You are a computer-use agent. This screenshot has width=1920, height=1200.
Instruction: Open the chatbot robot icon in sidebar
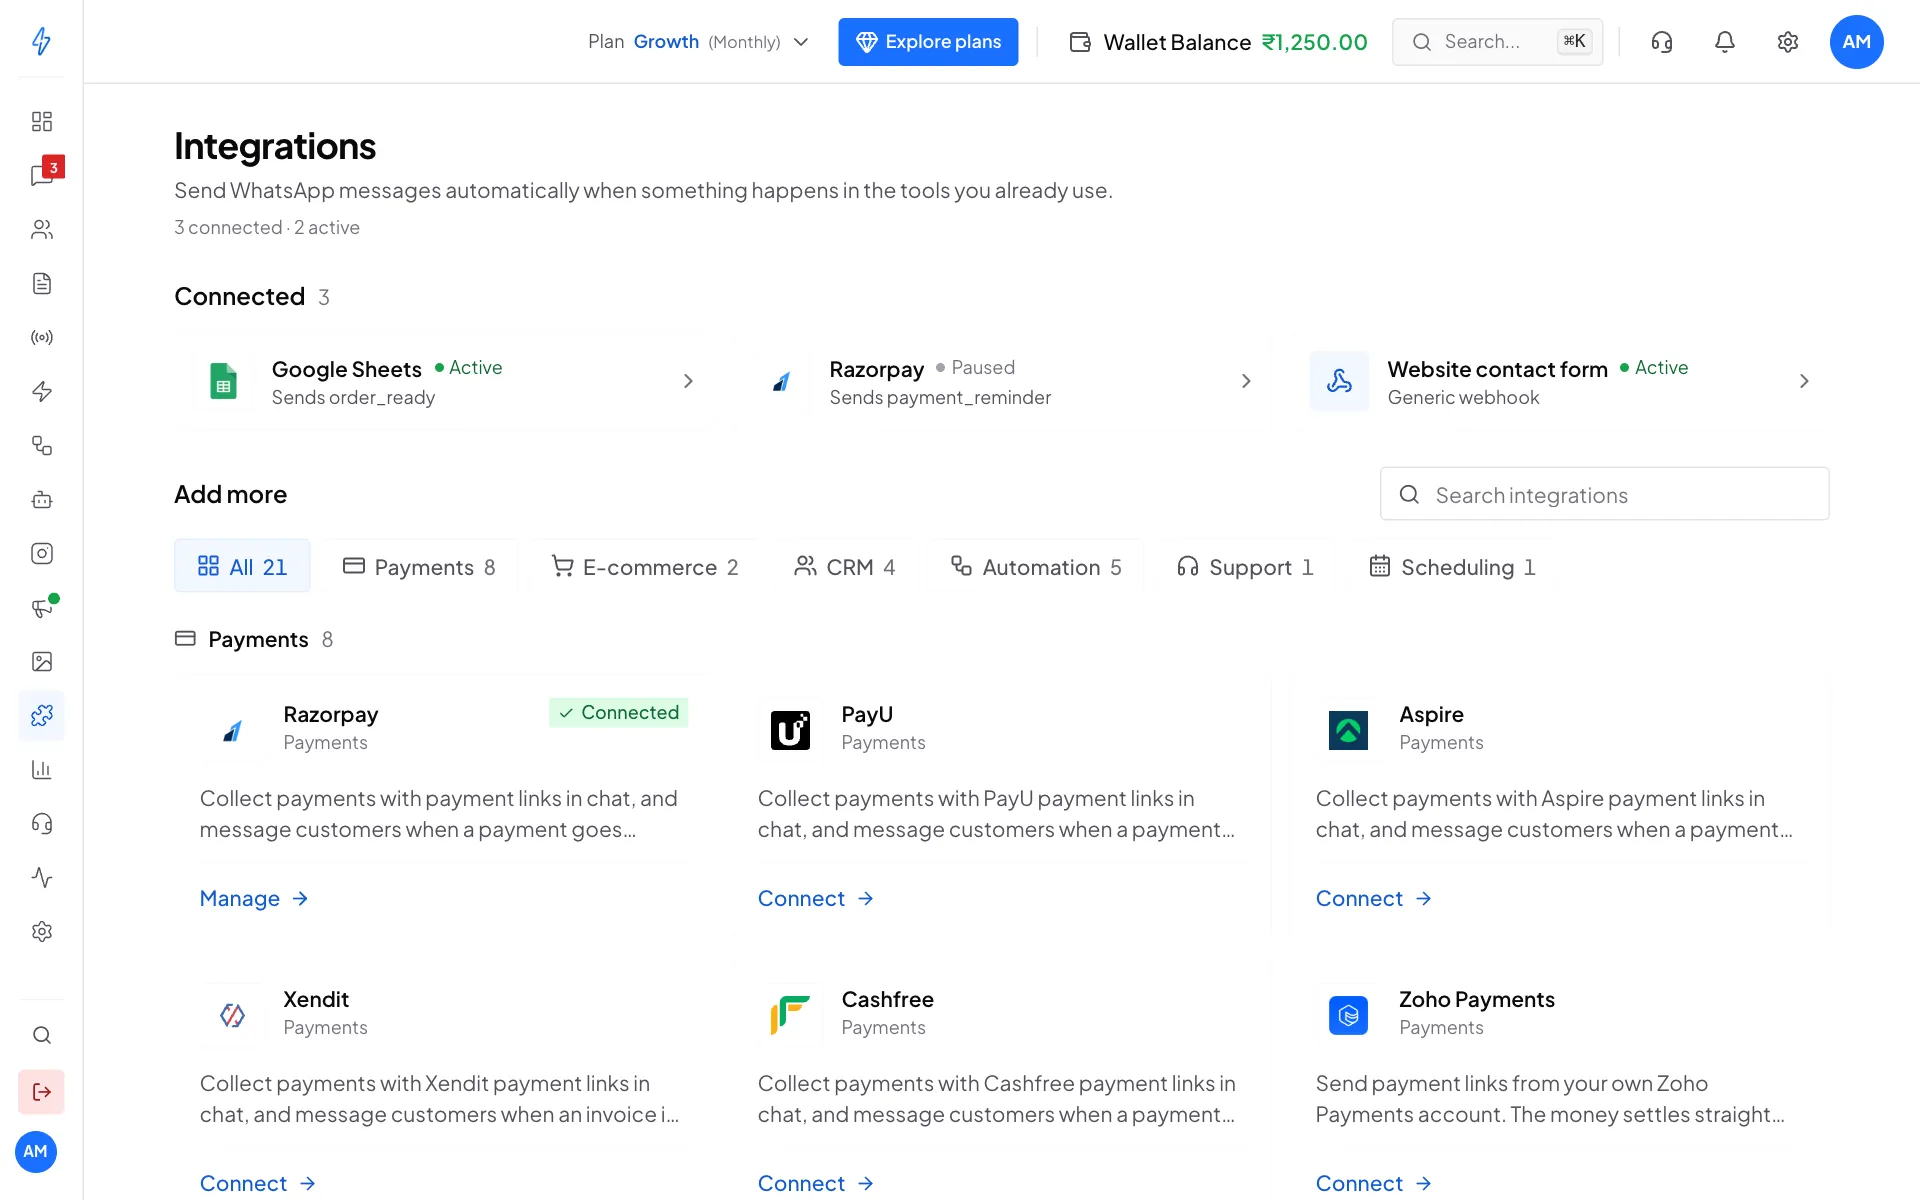click(x=41, y=500)
